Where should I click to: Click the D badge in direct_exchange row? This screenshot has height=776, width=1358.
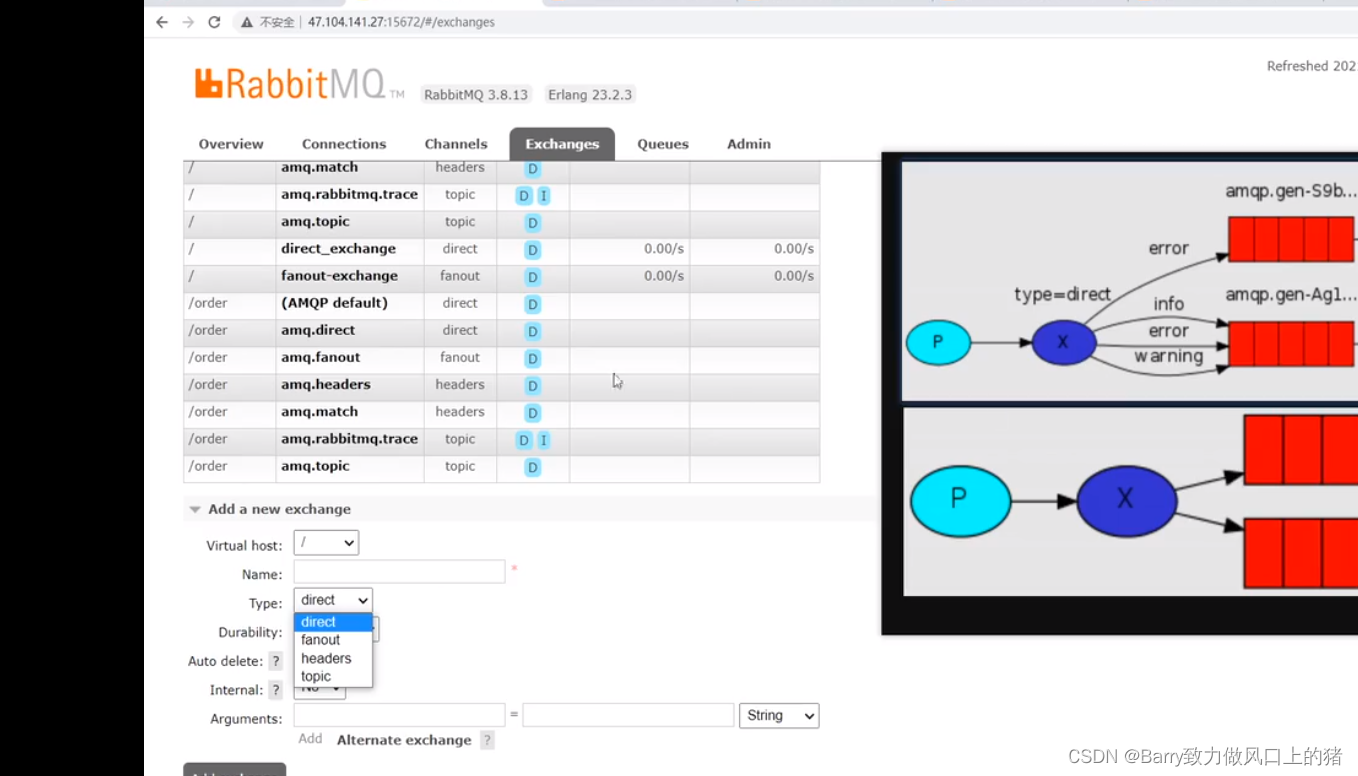(533, 250)
